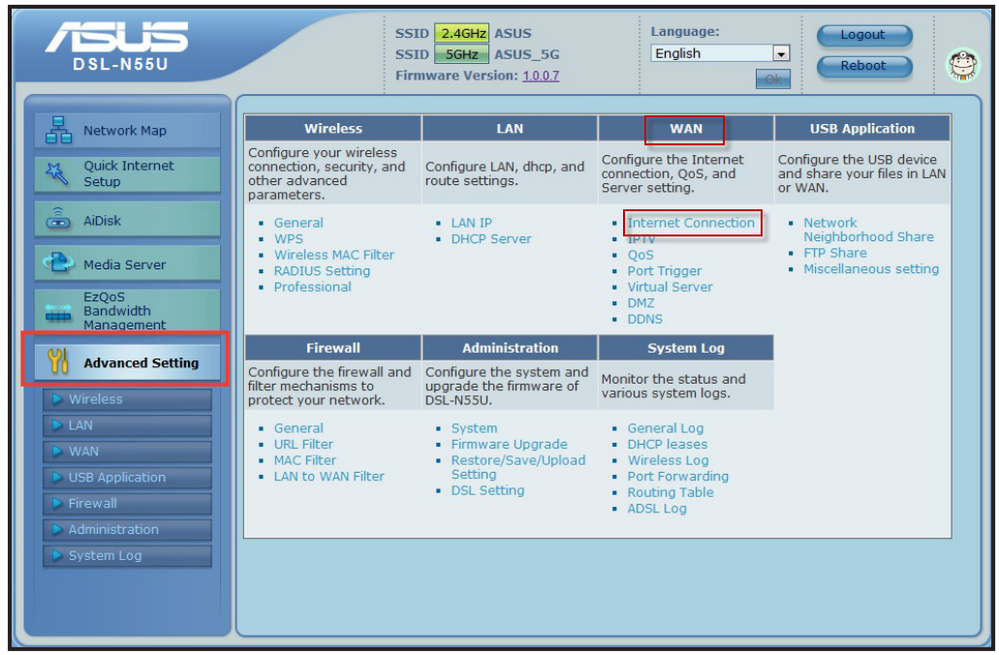
Task: Click arrow icon beside USB Application submenu
Action: click(57, 477)
